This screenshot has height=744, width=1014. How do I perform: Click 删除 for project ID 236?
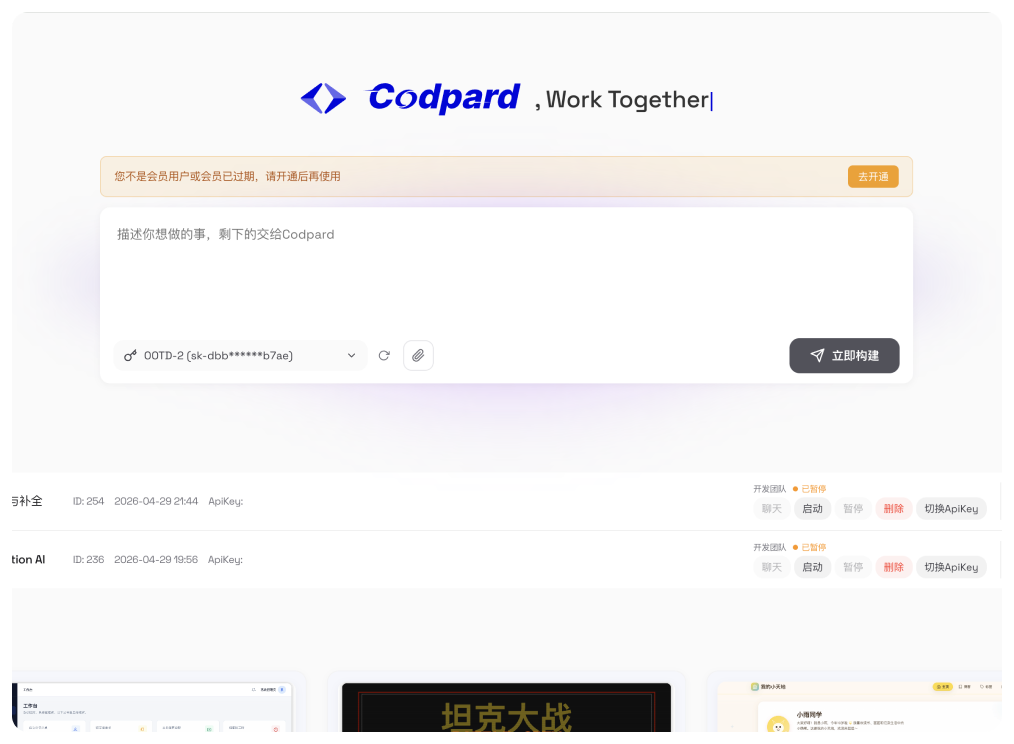tap(894, 567)
